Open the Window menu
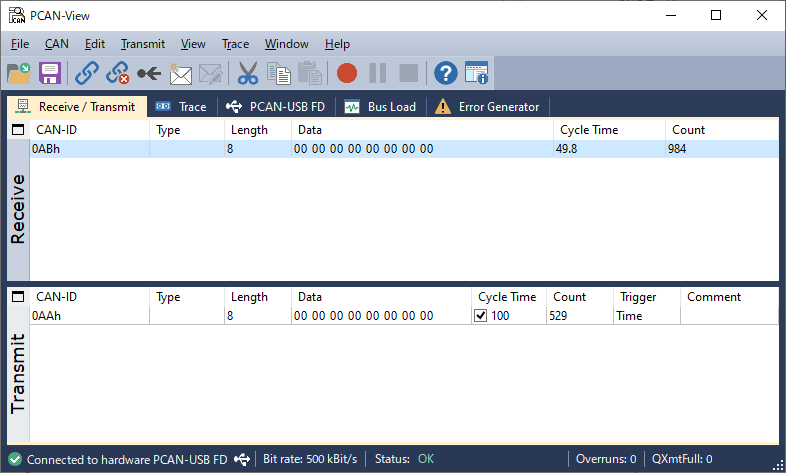This screenshot has height=473, width=786. click(287, 44)
